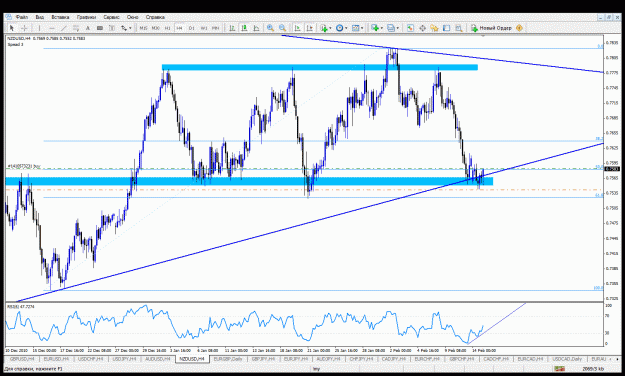Viewport: 625px width, 376px height.
Task: Open the Файл menu
Action: (x=22, y=17)
